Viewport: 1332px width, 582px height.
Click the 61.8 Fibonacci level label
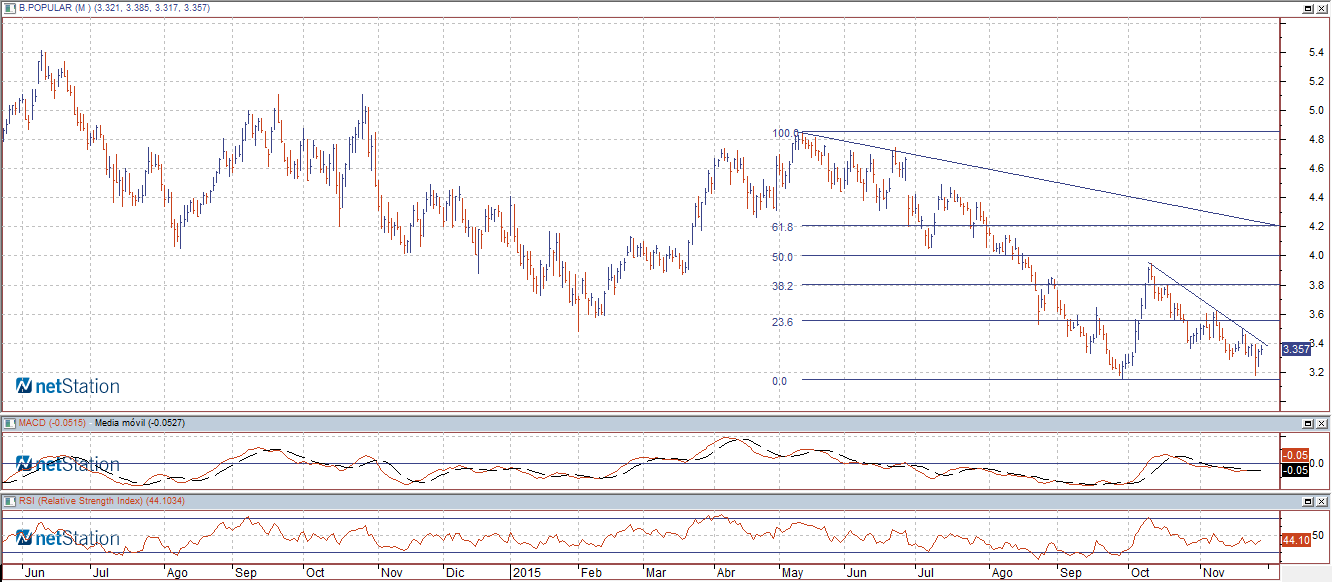pos(782,227)
